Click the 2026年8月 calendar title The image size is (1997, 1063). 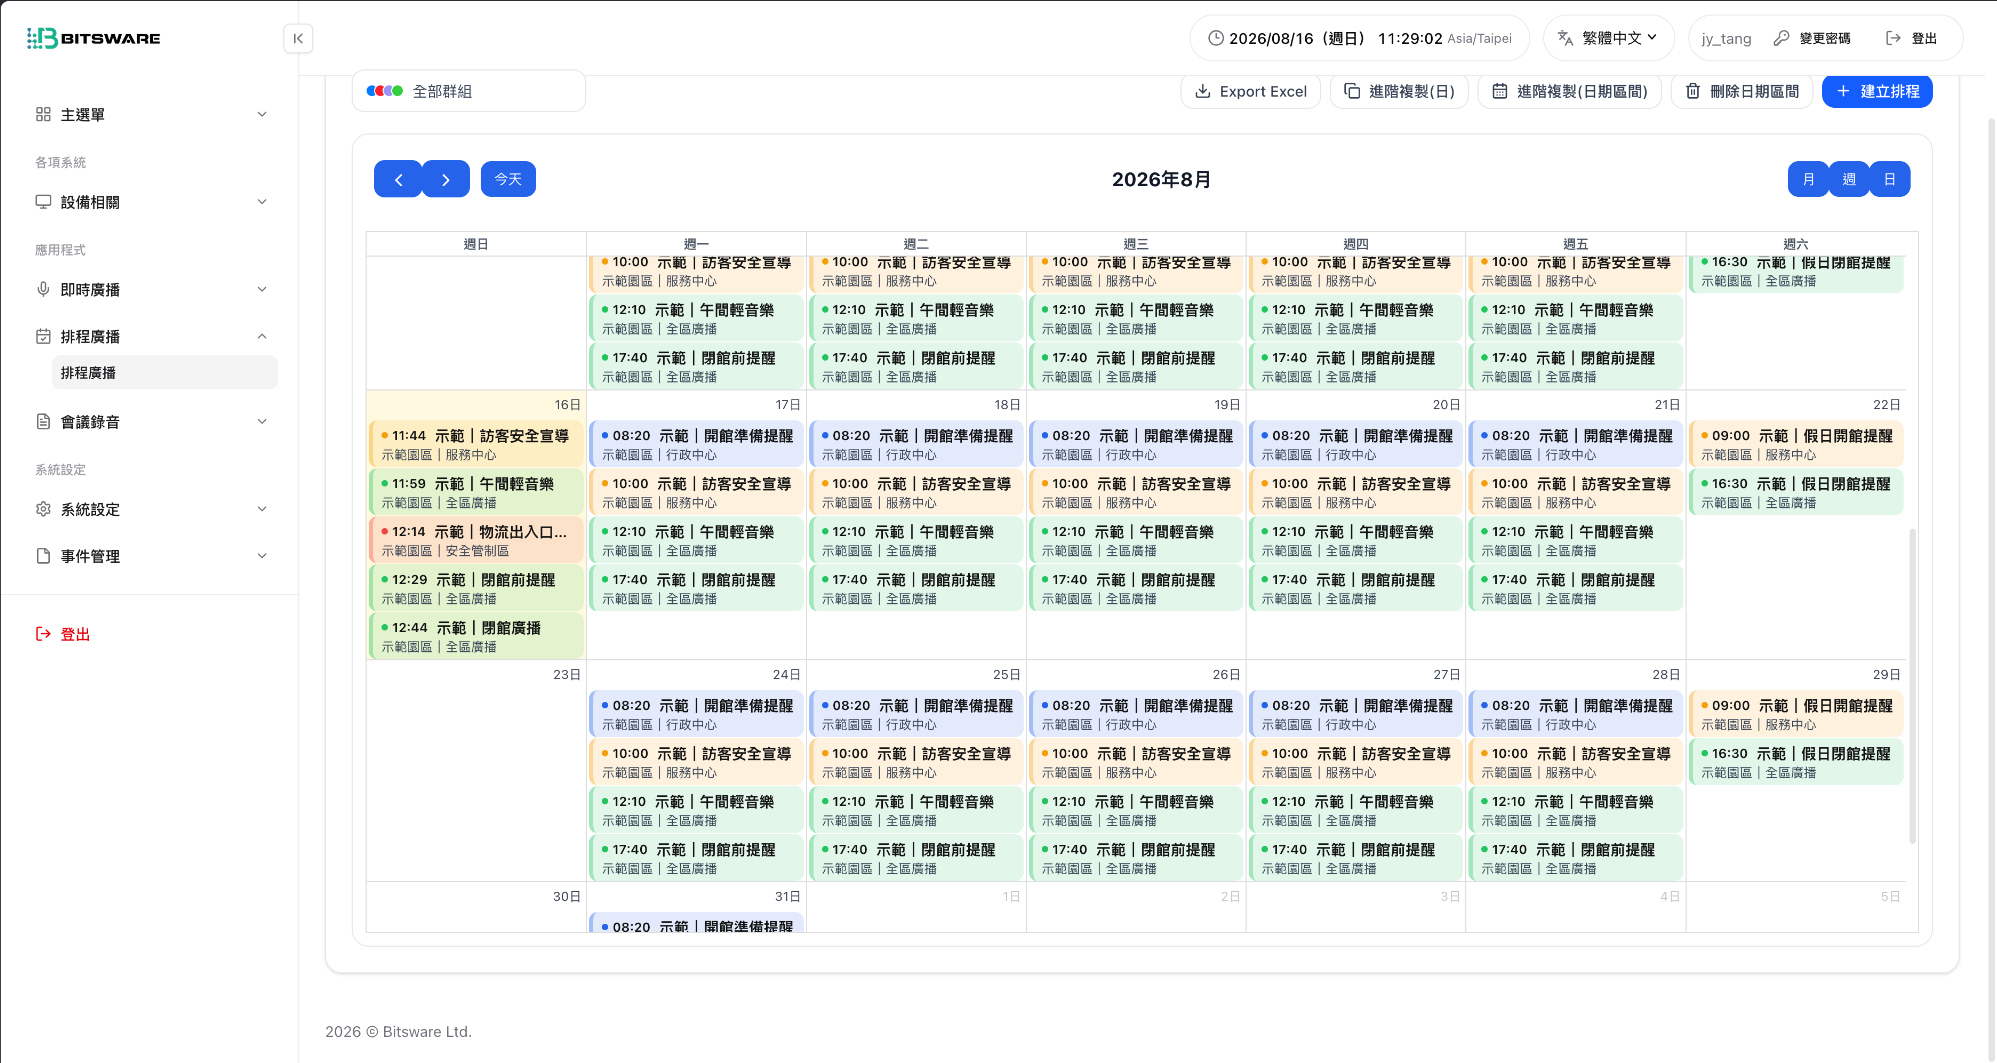[1162, 179]
